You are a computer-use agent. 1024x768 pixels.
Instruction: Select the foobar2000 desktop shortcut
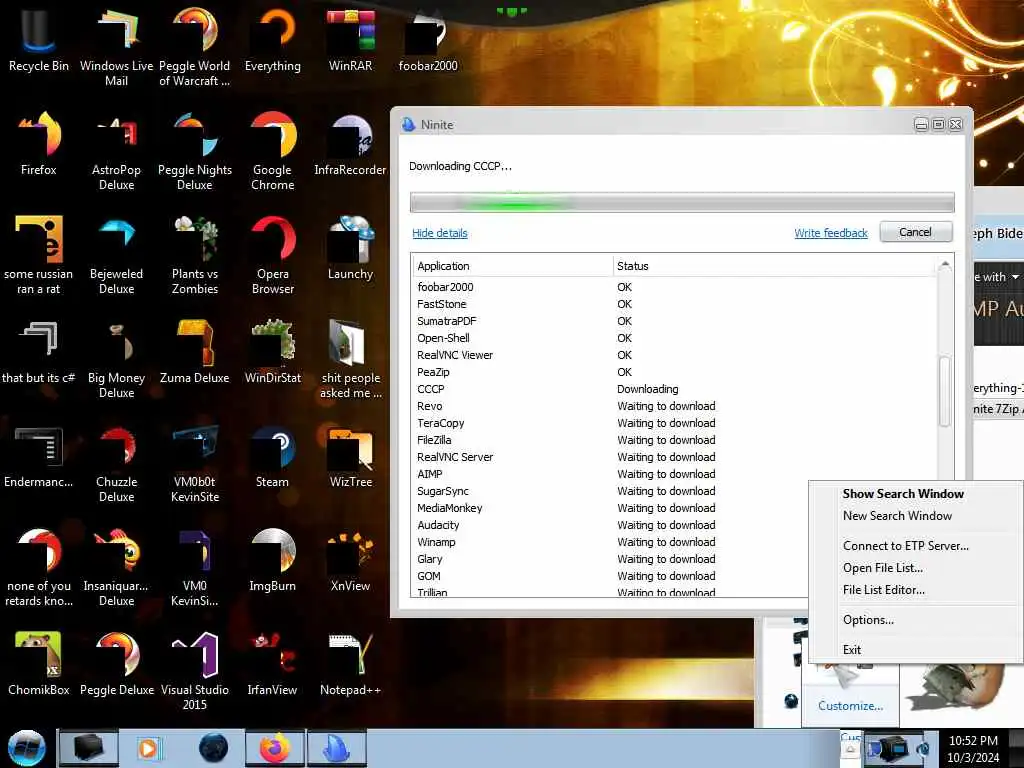428,40
